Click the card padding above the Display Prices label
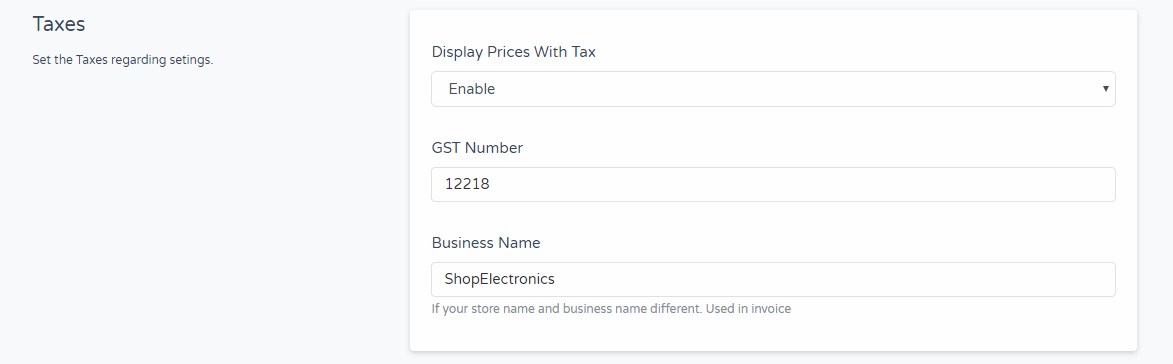 click(x=773, y=26)
